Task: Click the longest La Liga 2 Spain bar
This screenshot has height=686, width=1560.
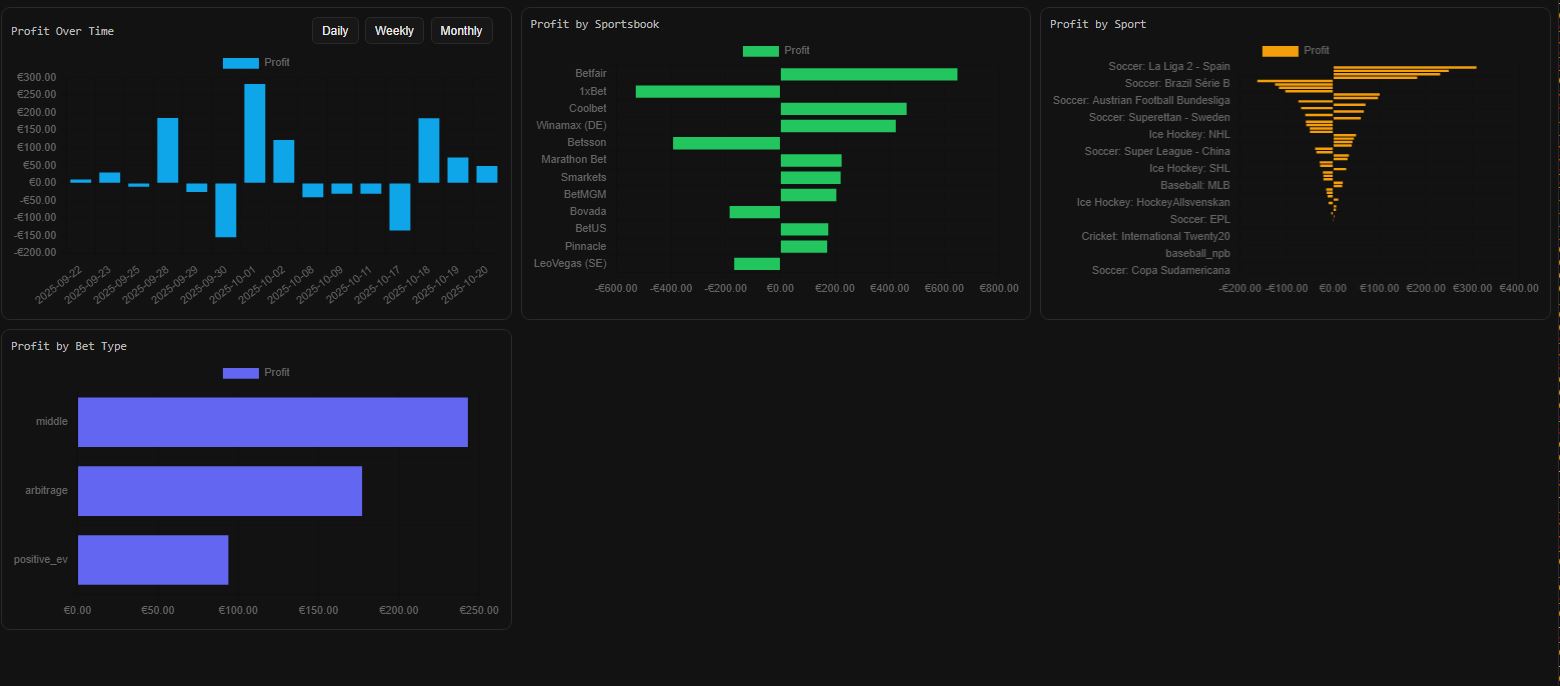Action: [1404, 67]
